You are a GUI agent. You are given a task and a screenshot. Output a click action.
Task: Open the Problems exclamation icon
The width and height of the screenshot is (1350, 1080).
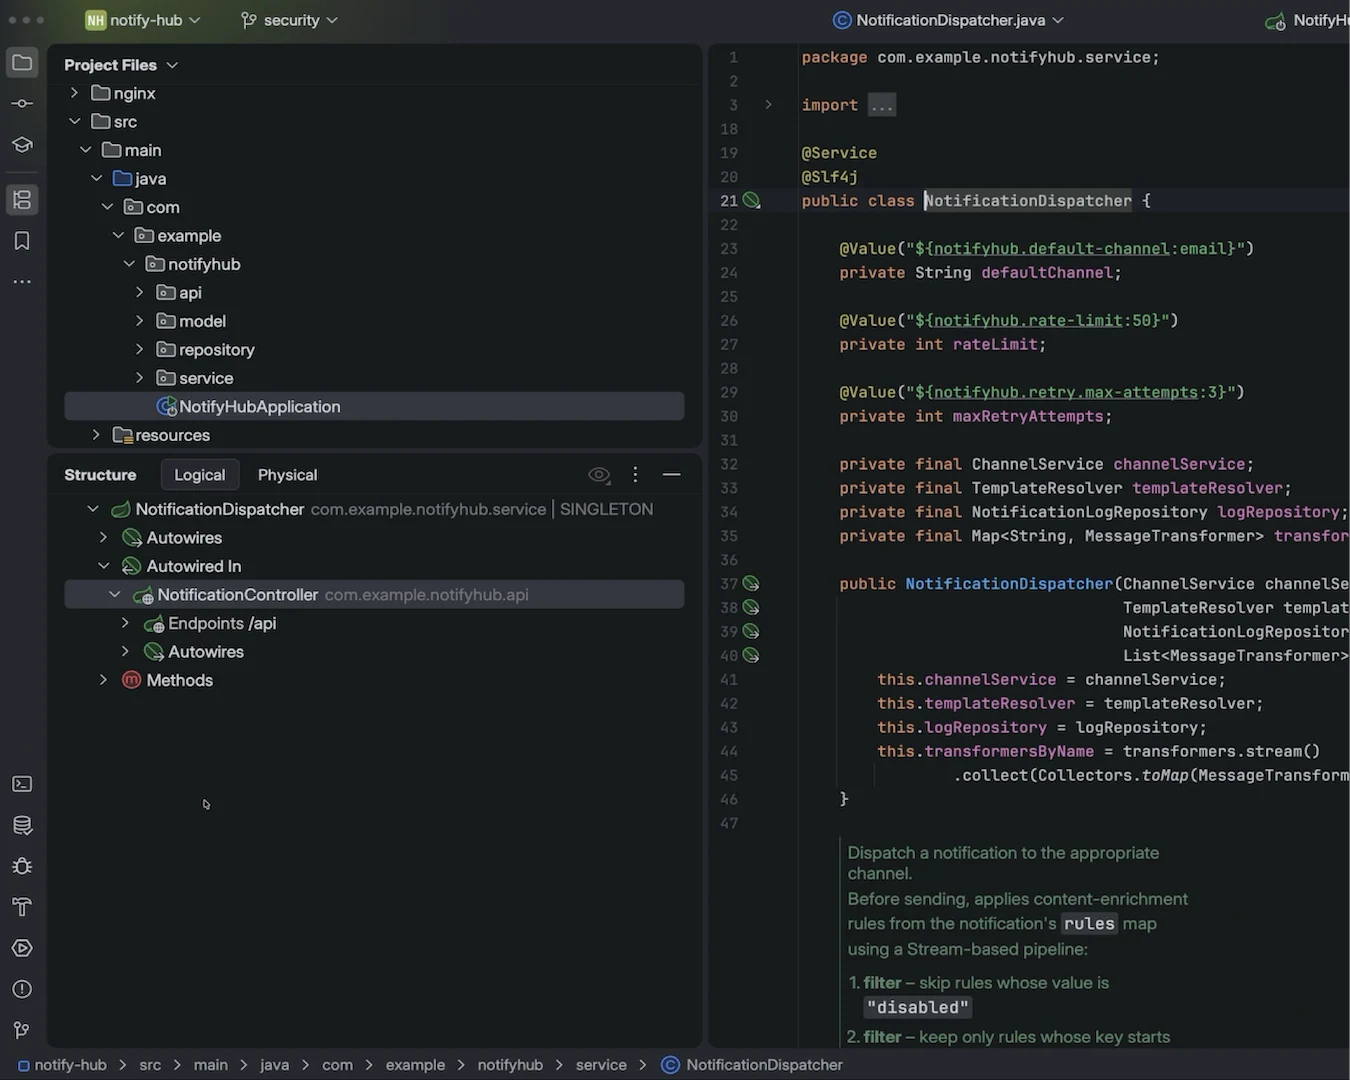tap(22, 989)
